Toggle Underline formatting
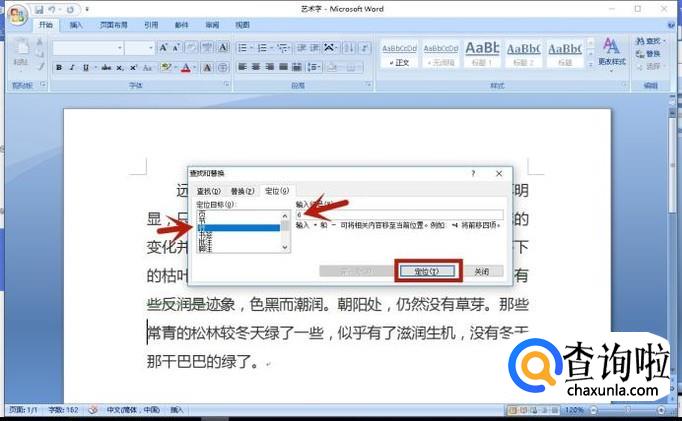The width and height of the screenshot is (682, 421). coord(86,67)
